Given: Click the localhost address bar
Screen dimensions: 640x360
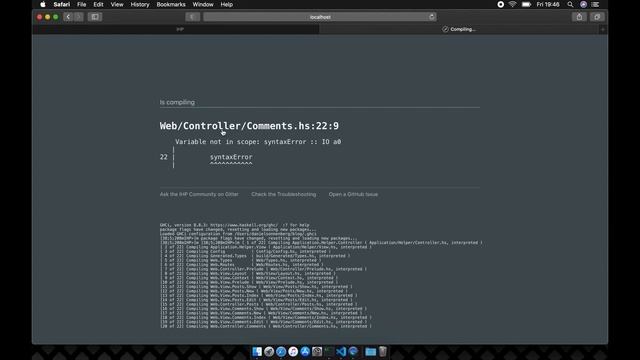Looking at the screenshot, I should 320,17.
